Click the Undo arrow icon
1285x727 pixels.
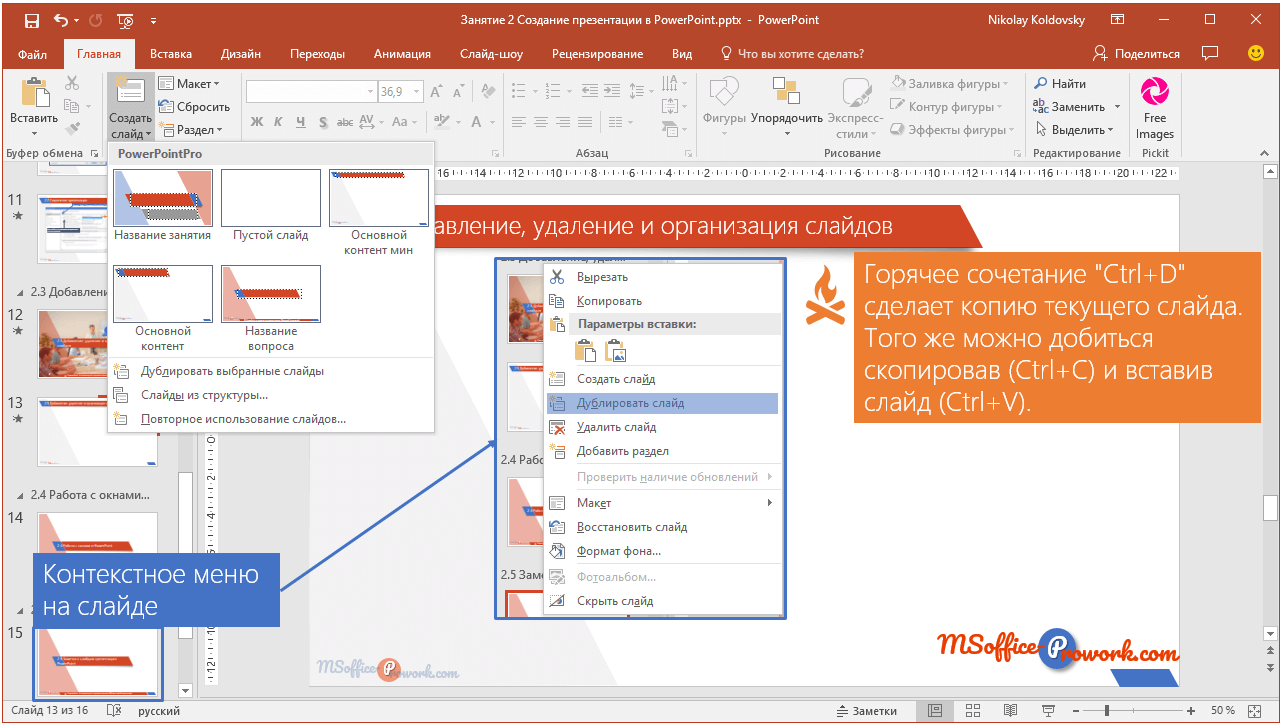[60, 20]
